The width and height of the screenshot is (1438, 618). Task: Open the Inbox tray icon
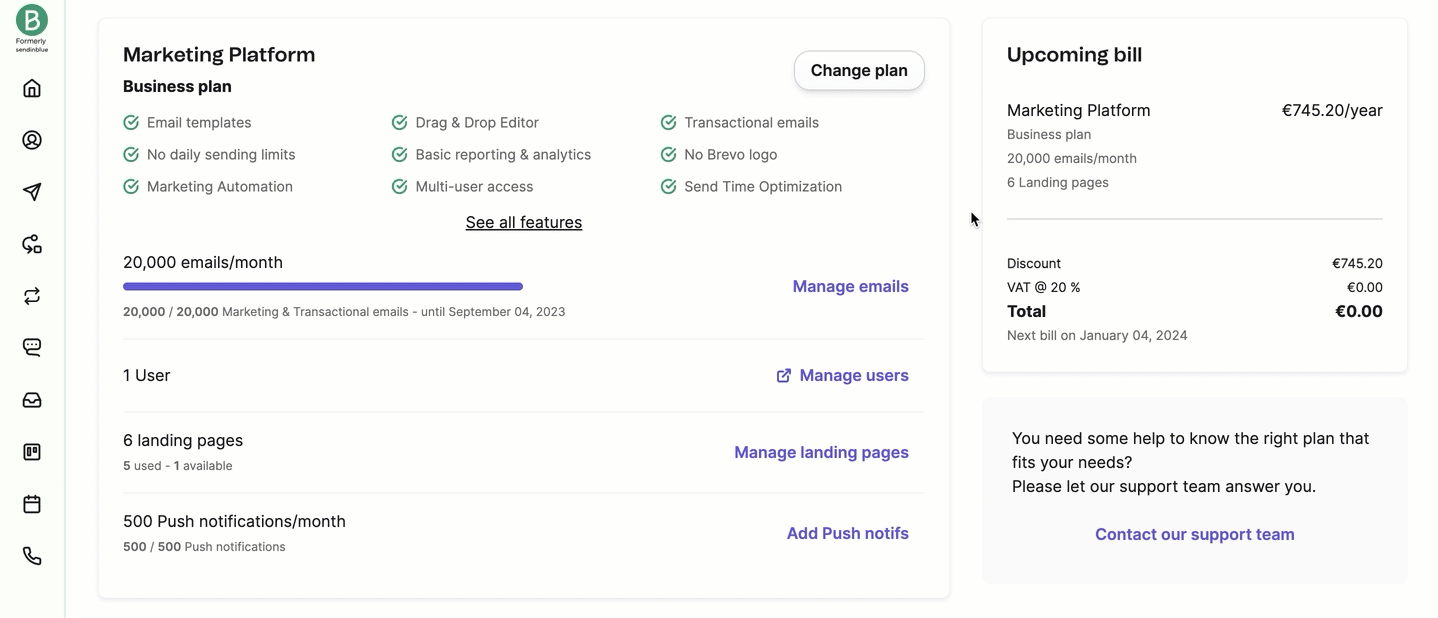pos(32,400)
